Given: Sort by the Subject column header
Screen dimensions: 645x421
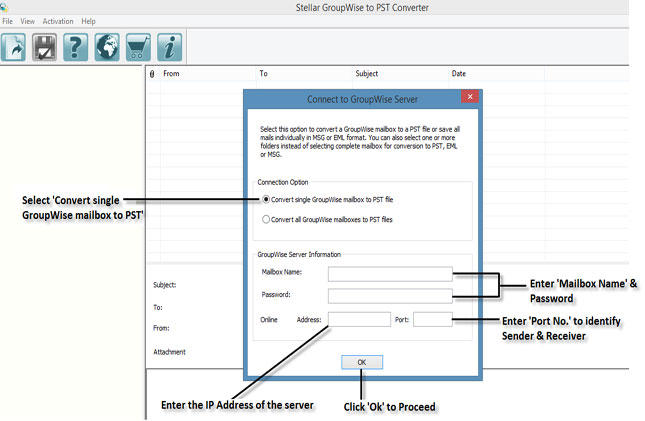Looking at the screenshot, I should click(367, 74).
